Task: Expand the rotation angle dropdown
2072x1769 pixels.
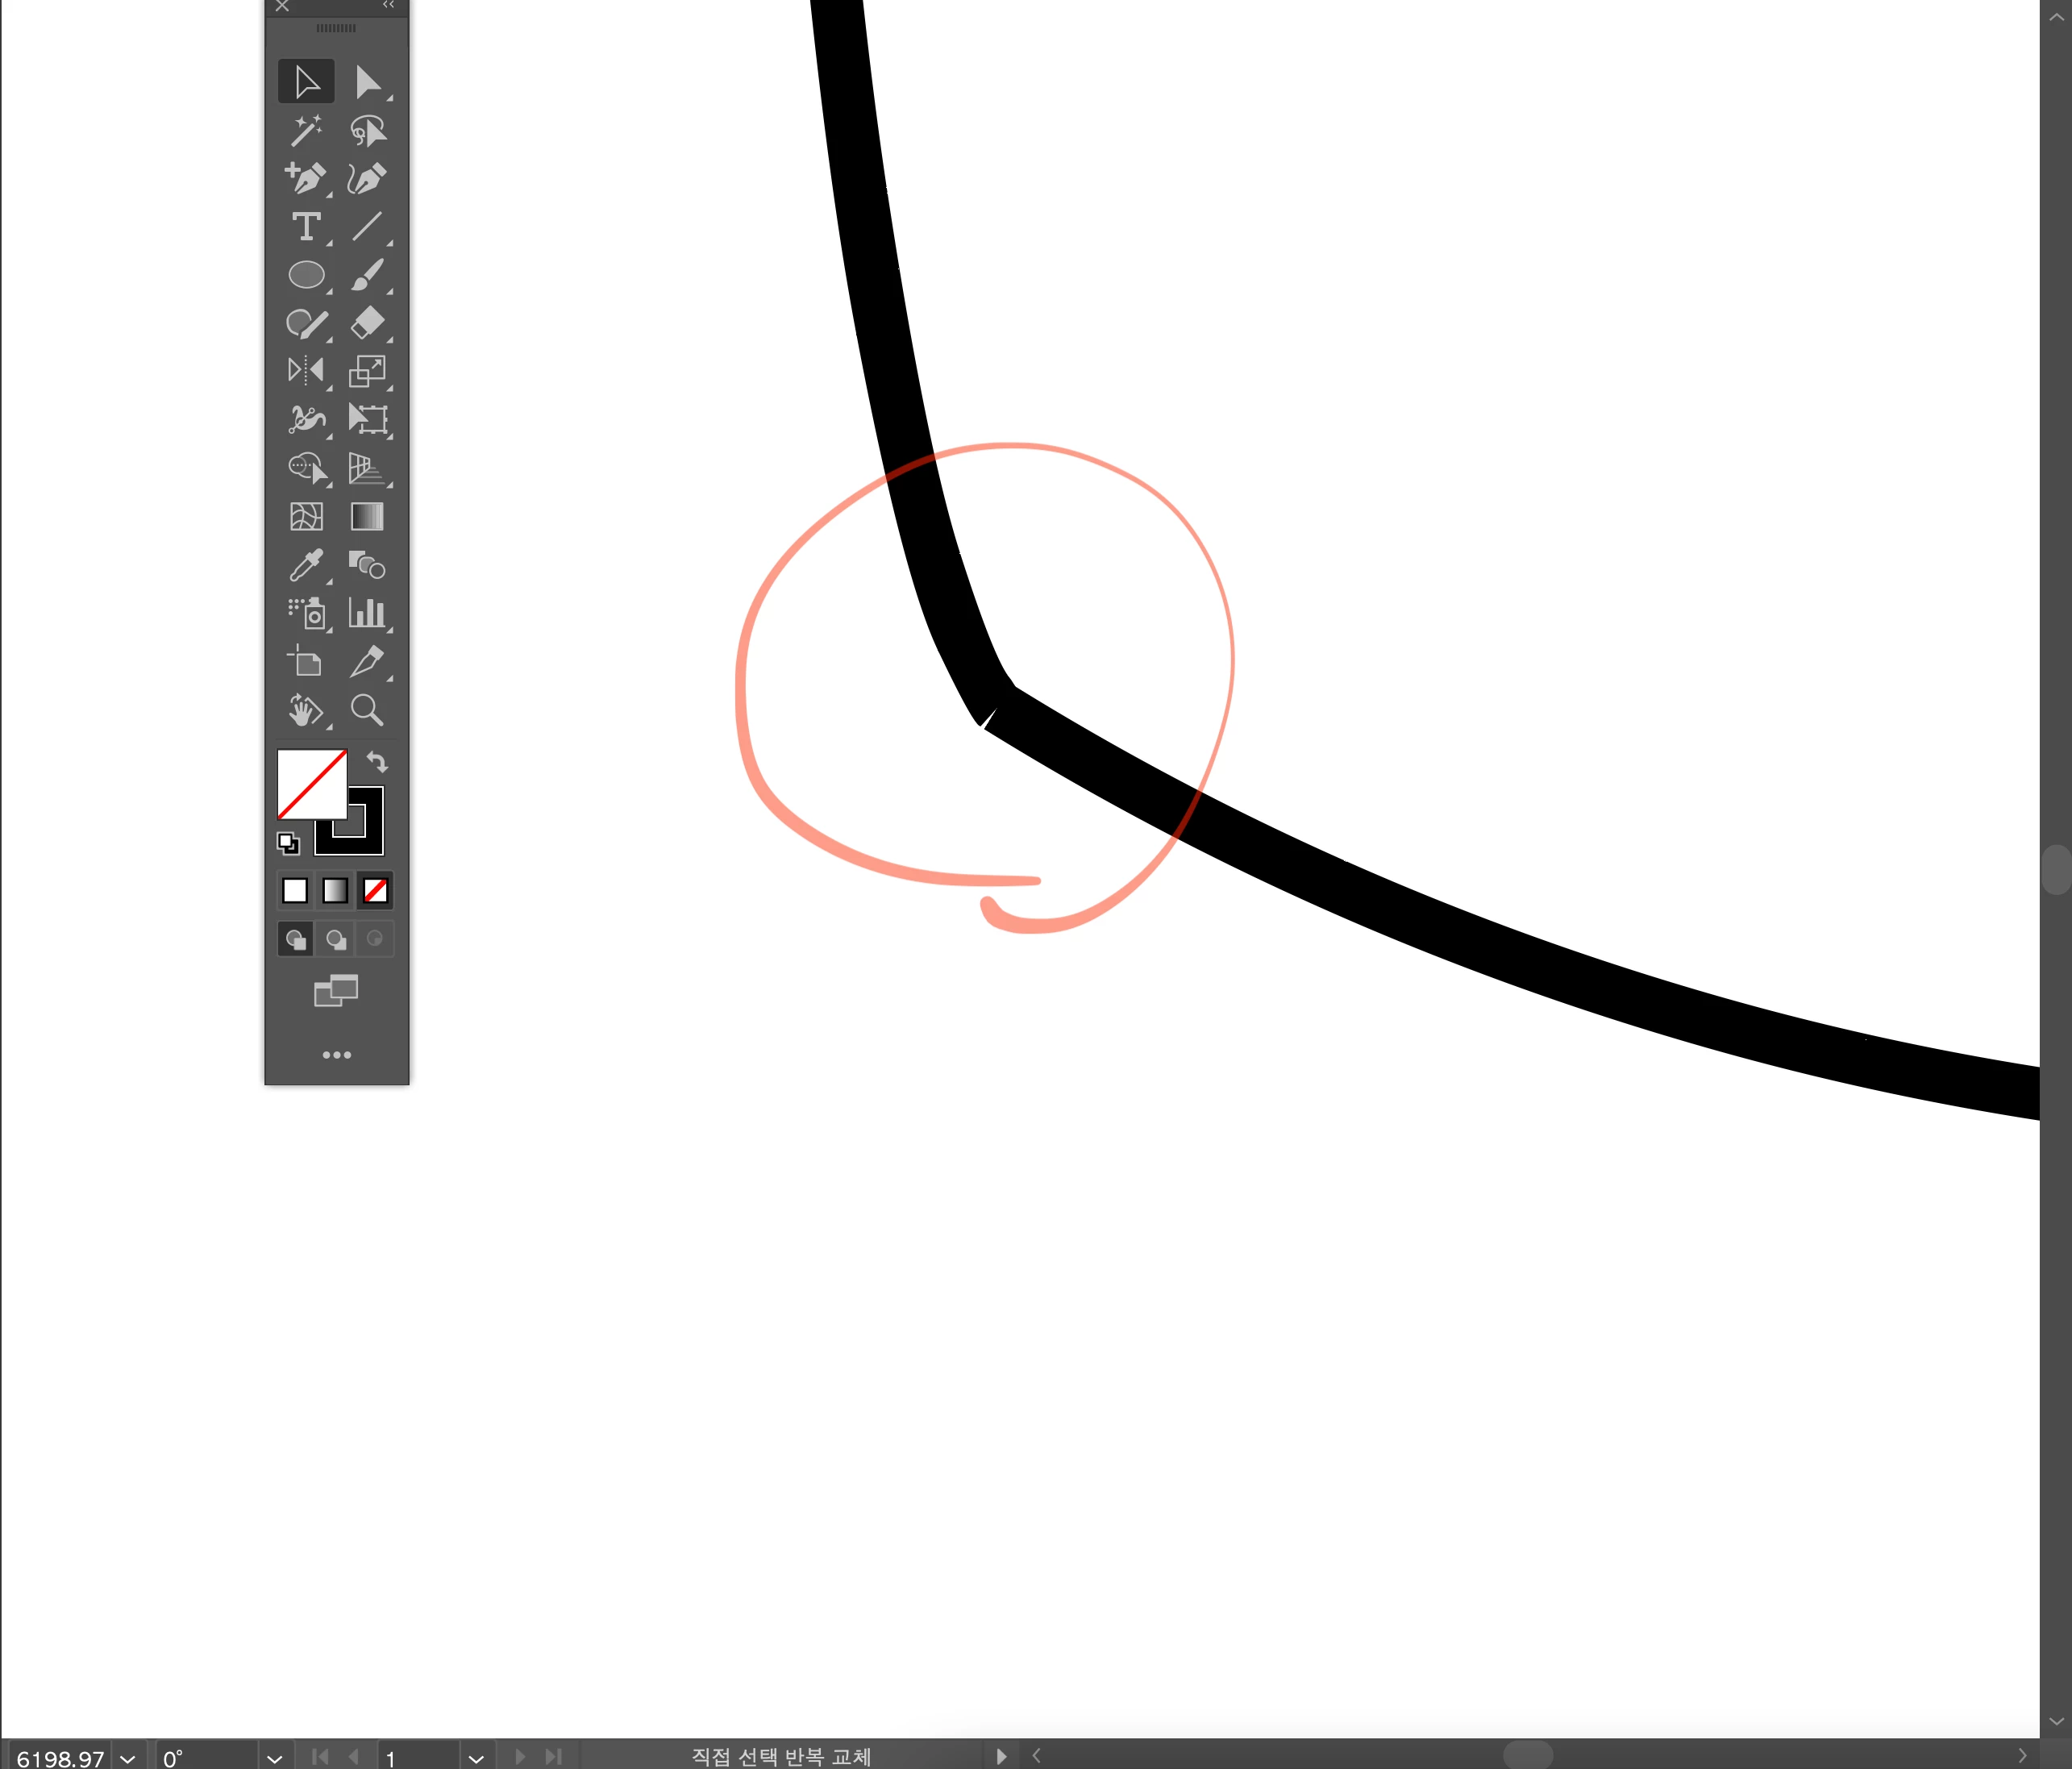Action: point(274,1758)
